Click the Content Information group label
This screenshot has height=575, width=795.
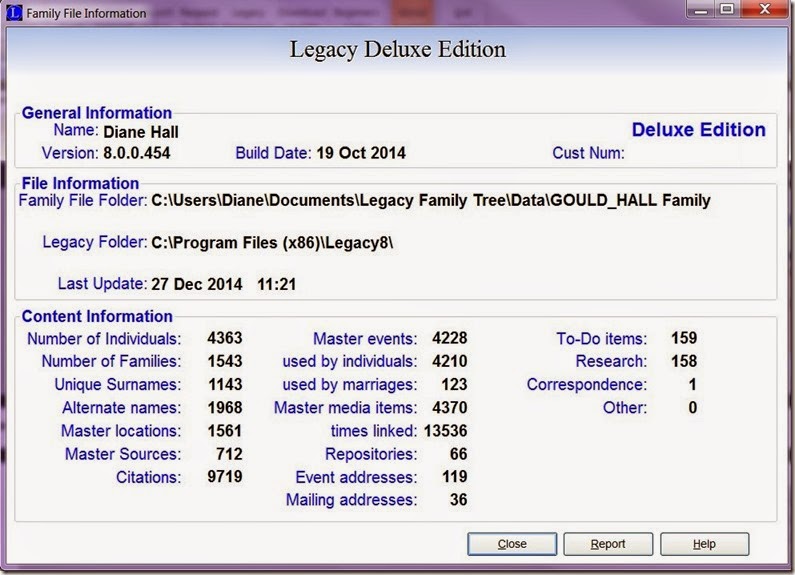click(97, 316)
